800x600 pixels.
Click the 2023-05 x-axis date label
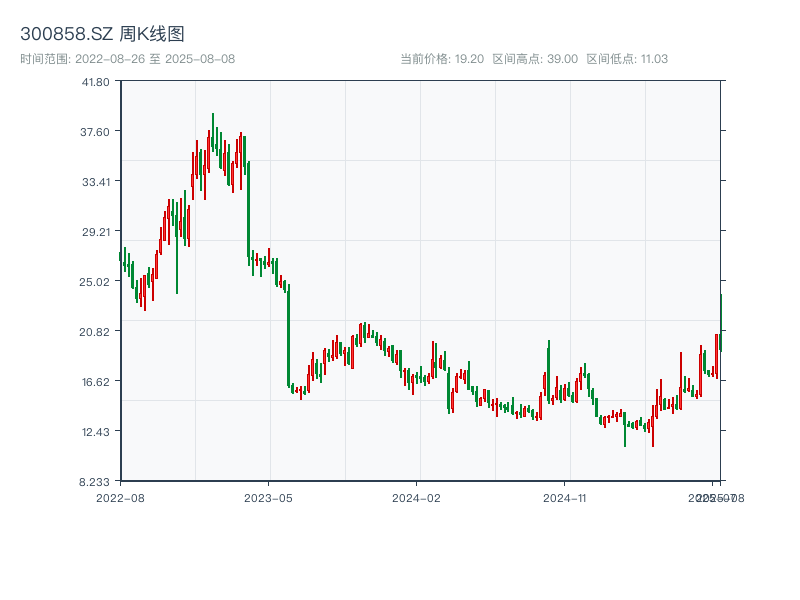click(x=269, y=497)
